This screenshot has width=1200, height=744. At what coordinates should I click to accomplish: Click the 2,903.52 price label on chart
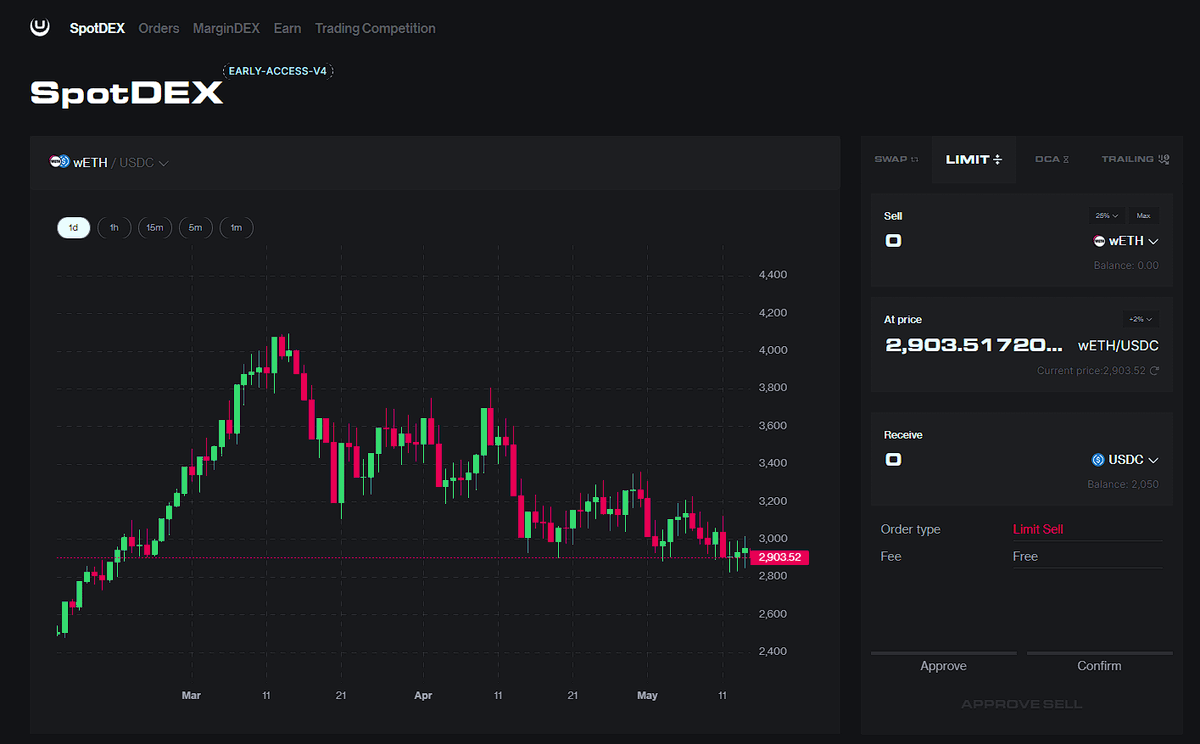pos(780,557)
